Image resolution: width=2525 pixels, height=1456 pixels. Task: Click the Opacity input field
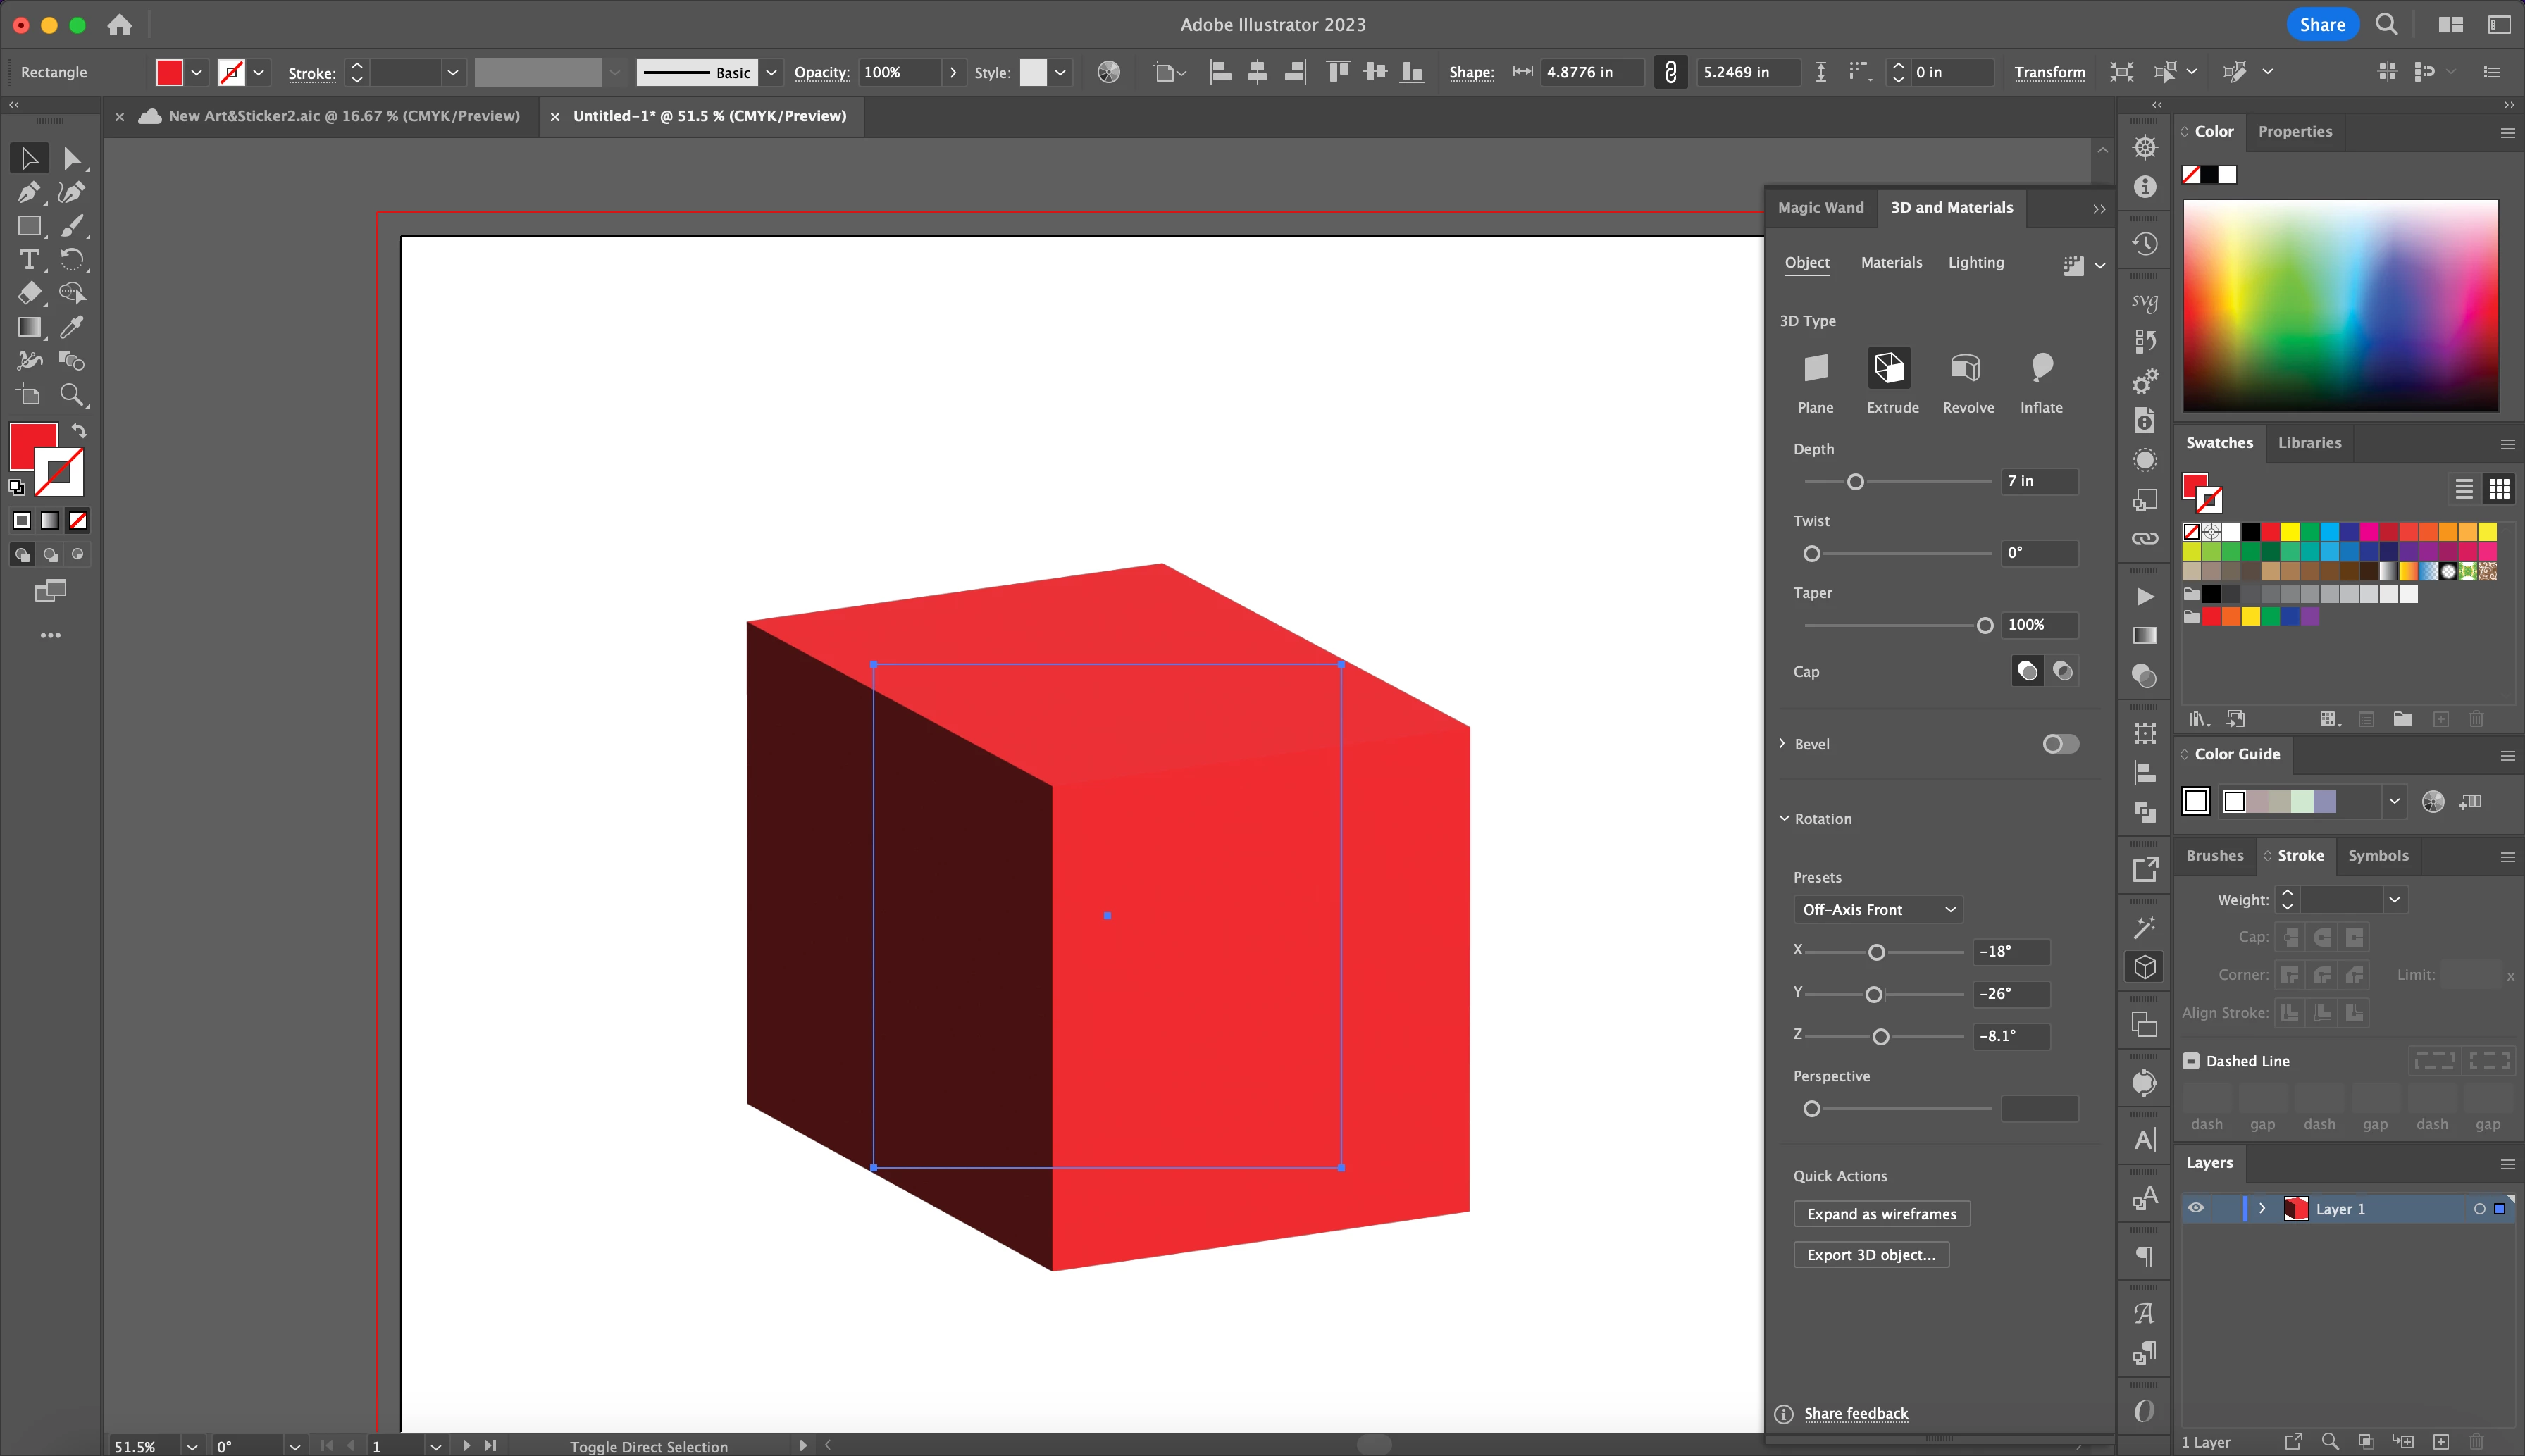coord(898,72)
